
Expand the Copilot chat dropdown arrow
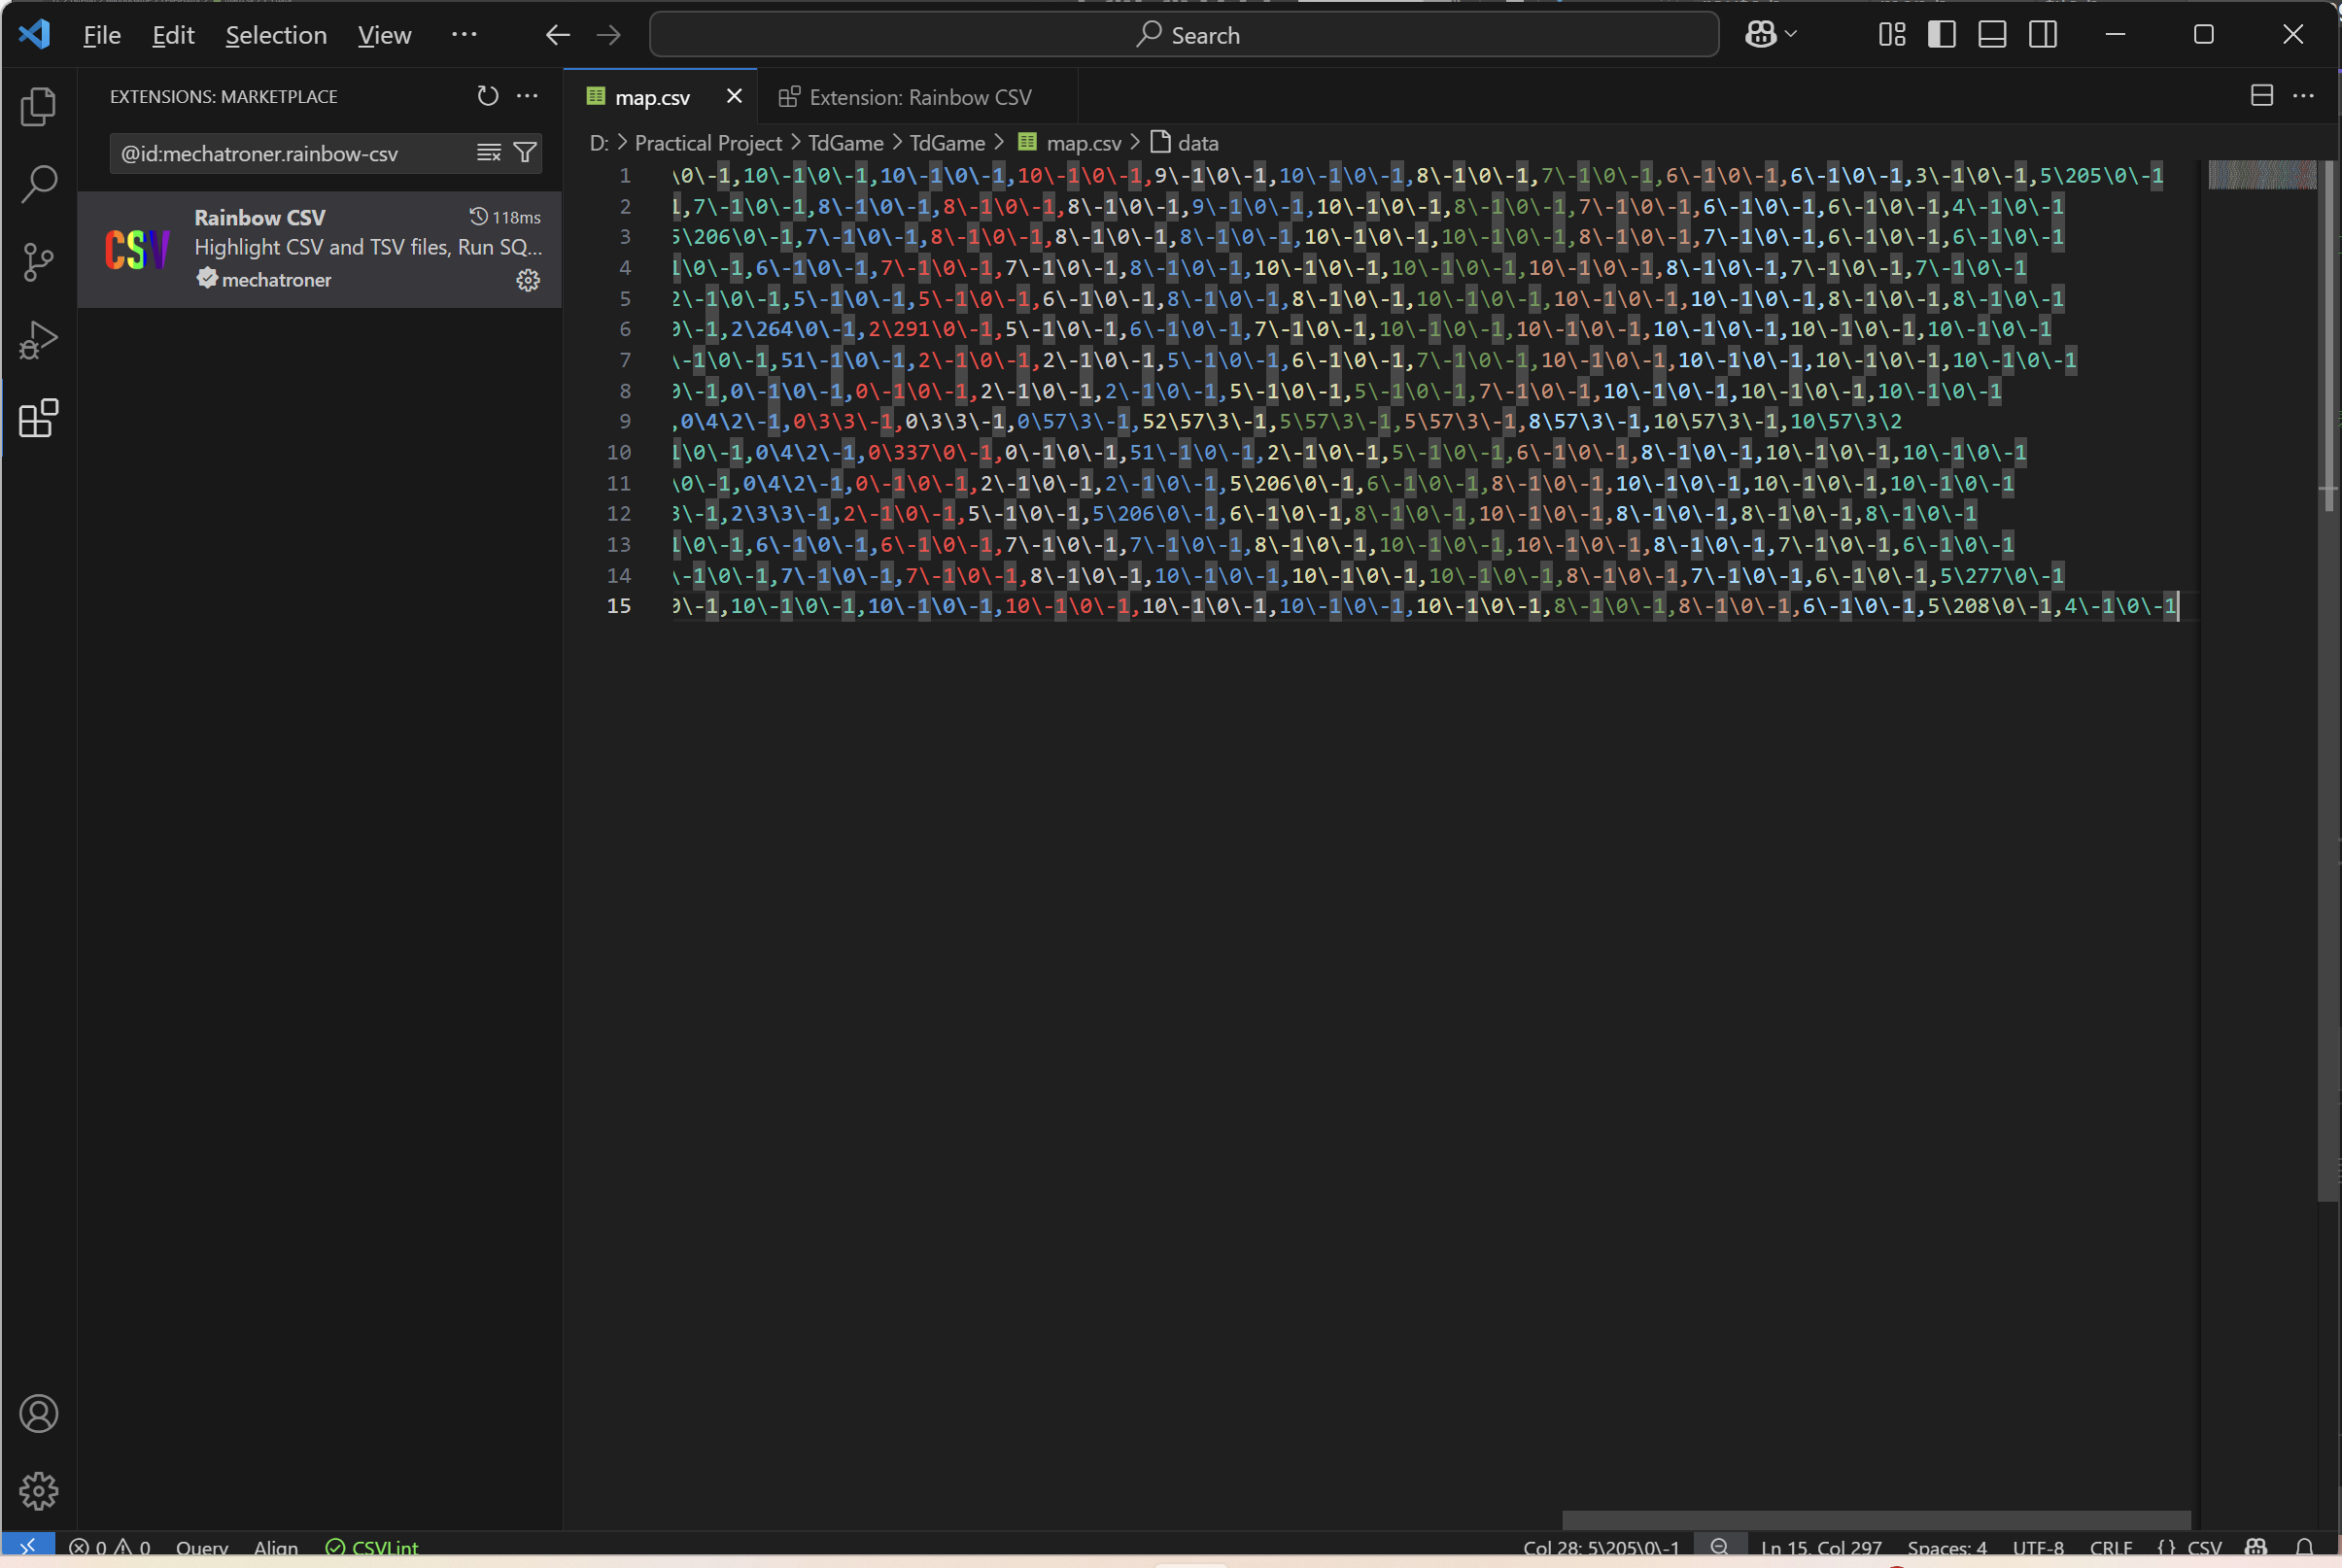pyautogui.click(x=1791, y=35)
